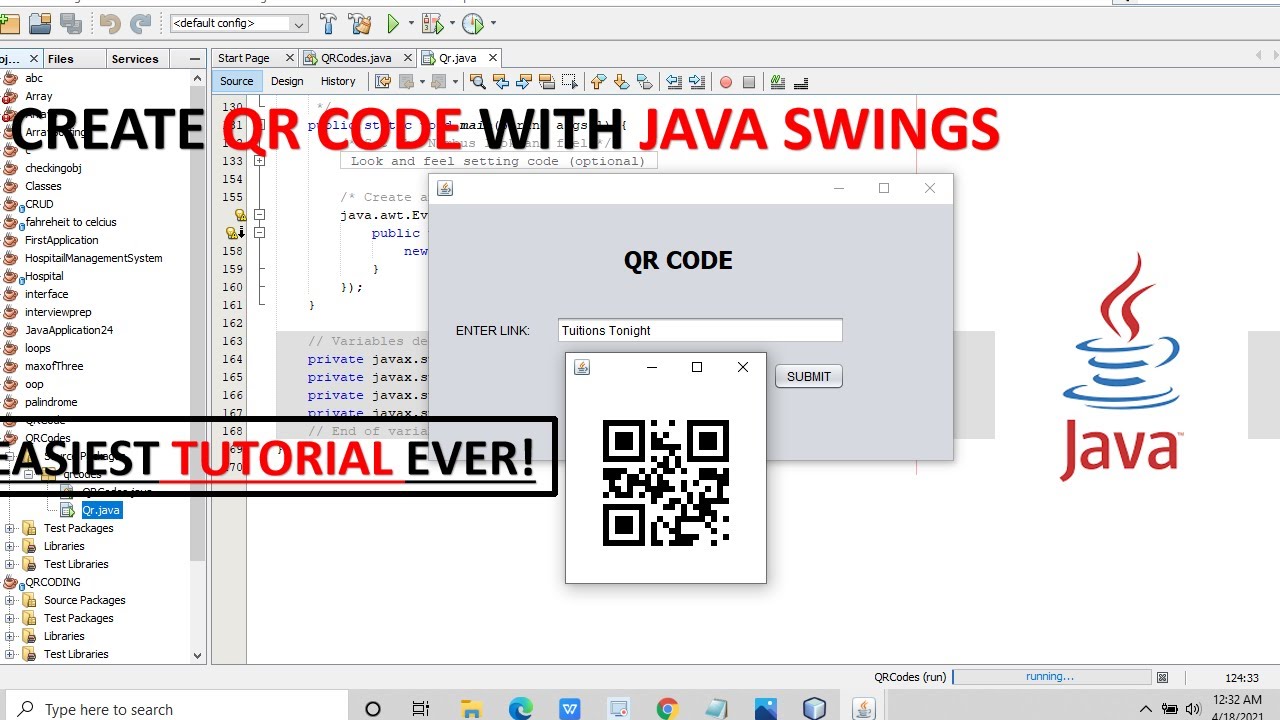The width and height of the screenshot is (1280, 720).
Task: Click SUBMIT in QR CODE window
Action: coord(809,376)
